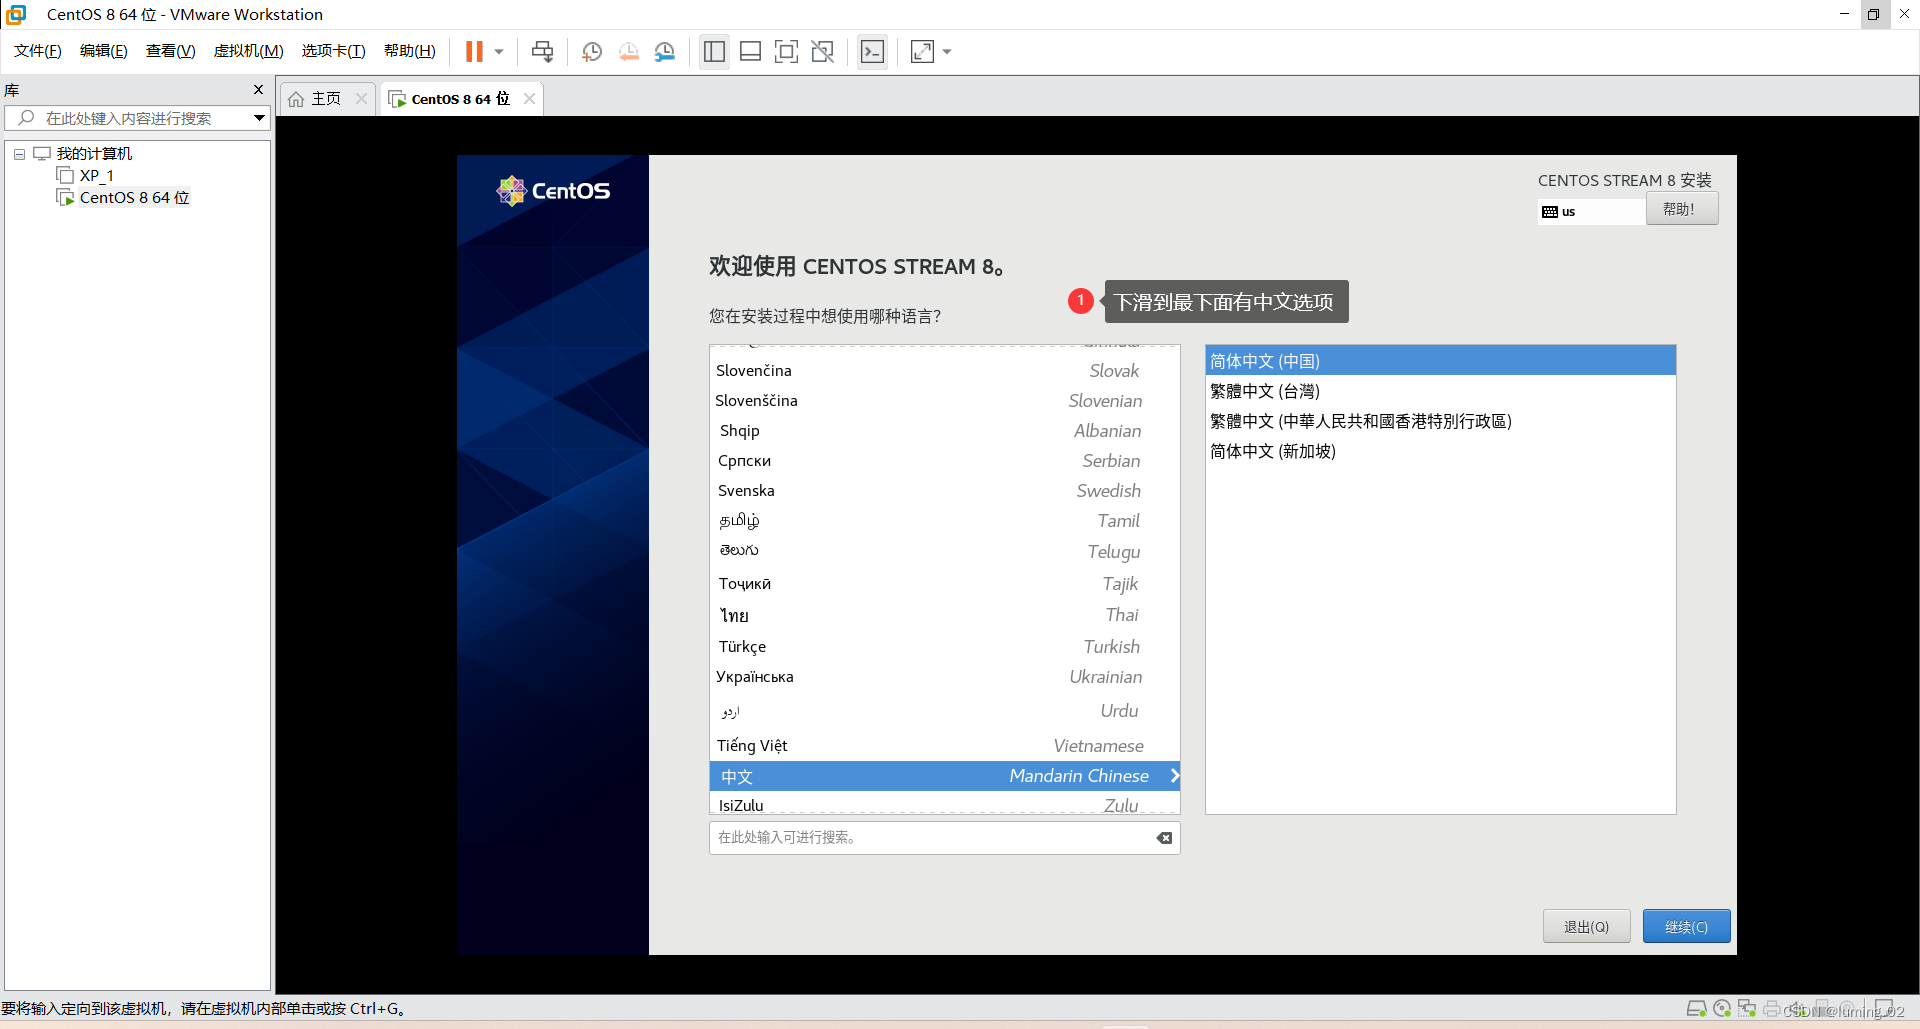Toggle Unity mode icon
The height and width of the screenshot is (1029, 1920).
(x=823, y=51)
